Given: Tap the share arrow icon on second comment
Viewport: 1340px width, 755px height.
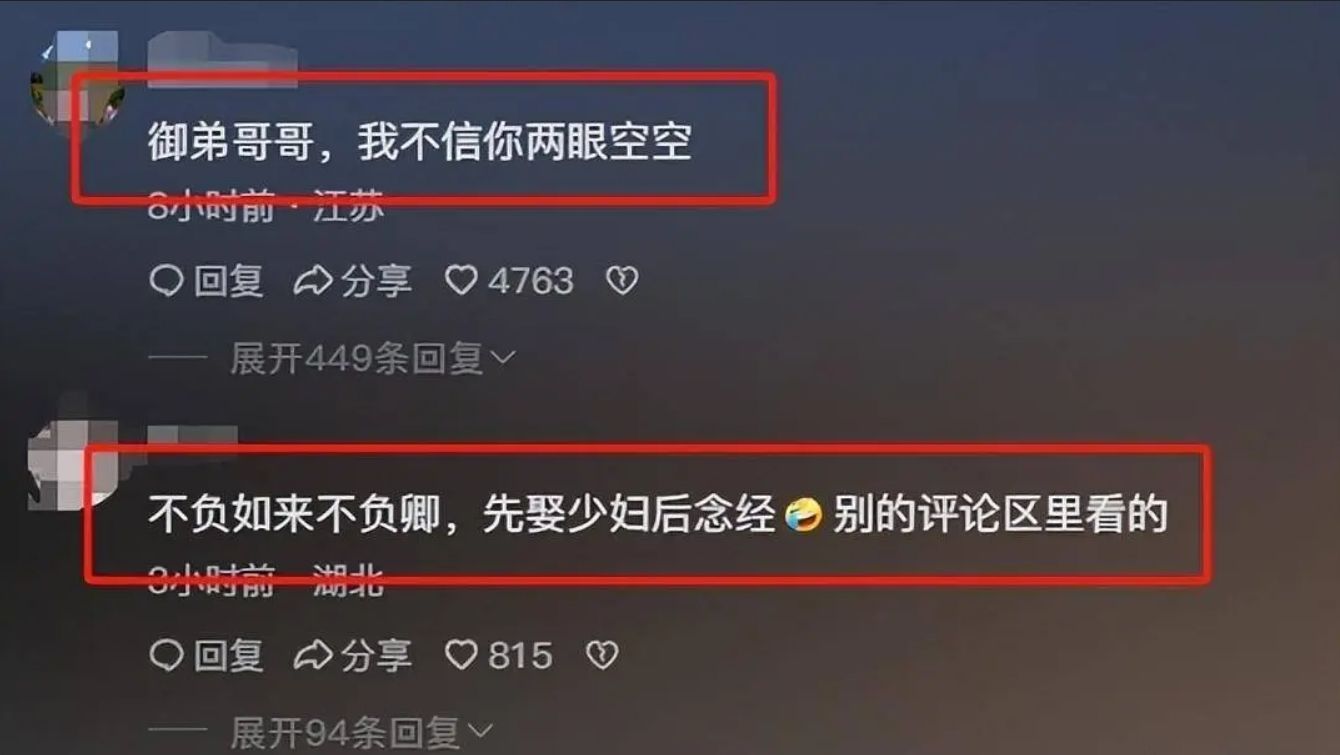Looking at the screenshot, I should 312,656.
